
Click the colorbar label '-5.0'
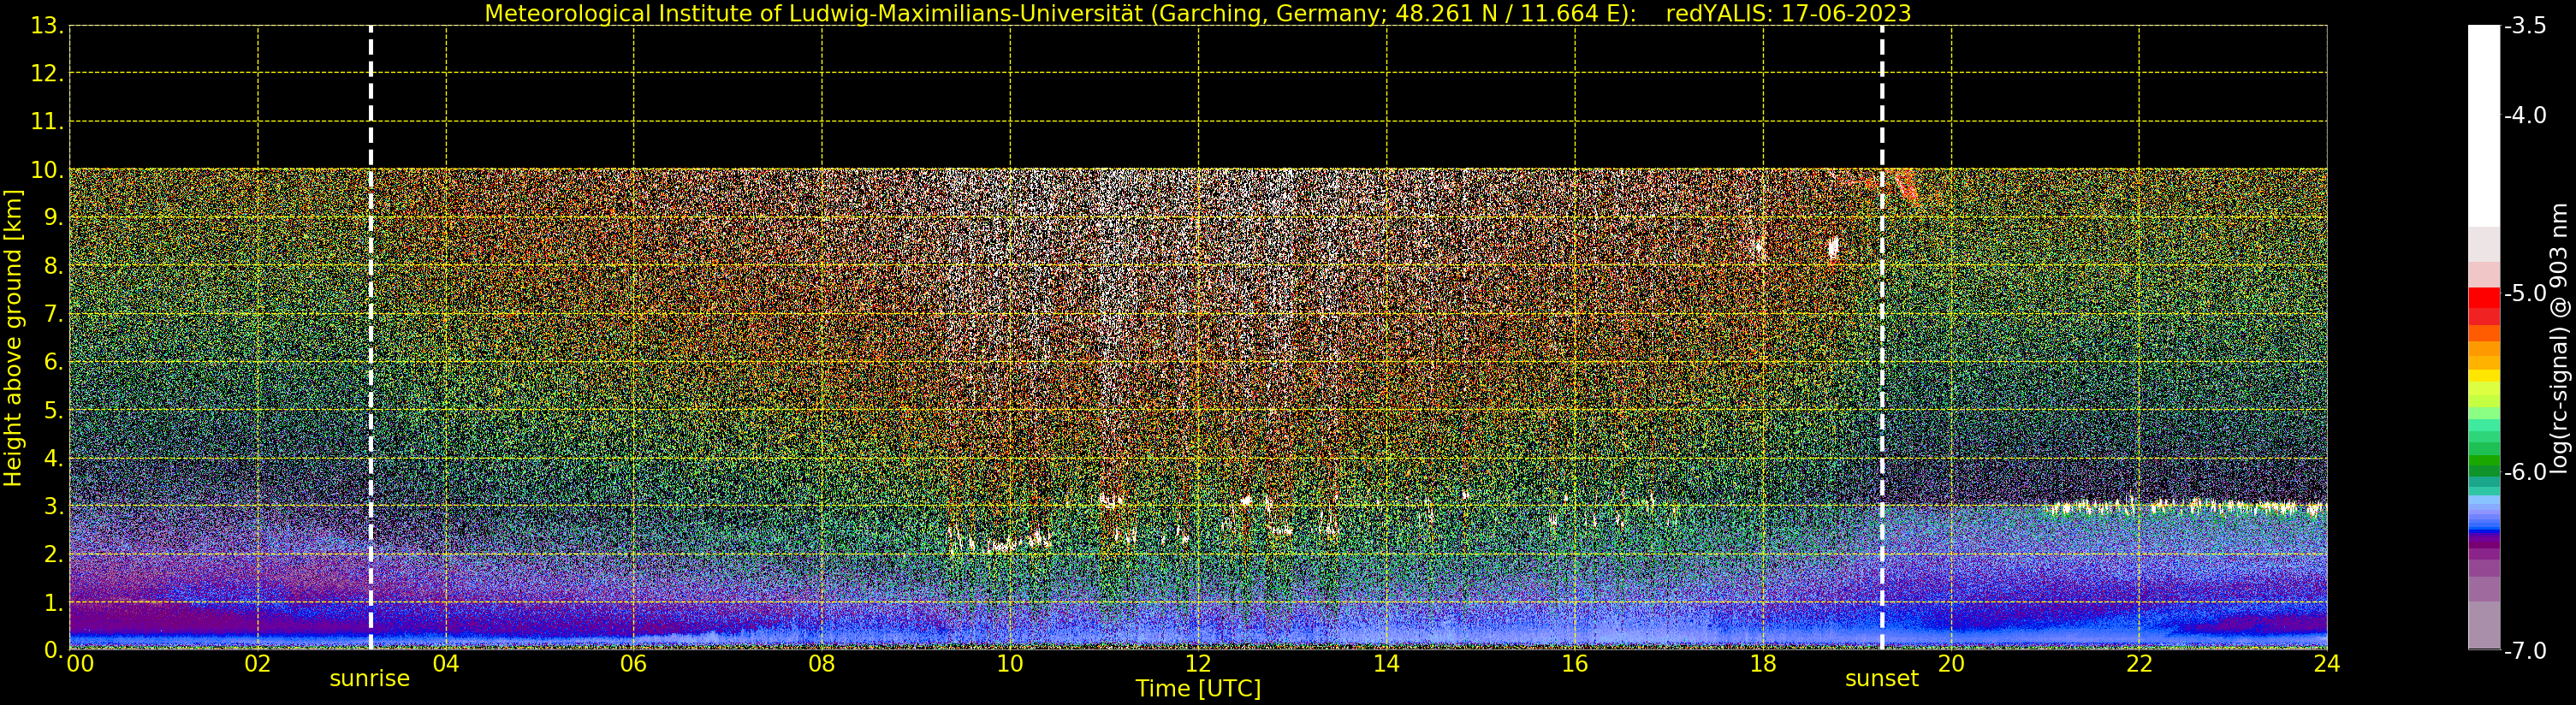point(2525,293)
